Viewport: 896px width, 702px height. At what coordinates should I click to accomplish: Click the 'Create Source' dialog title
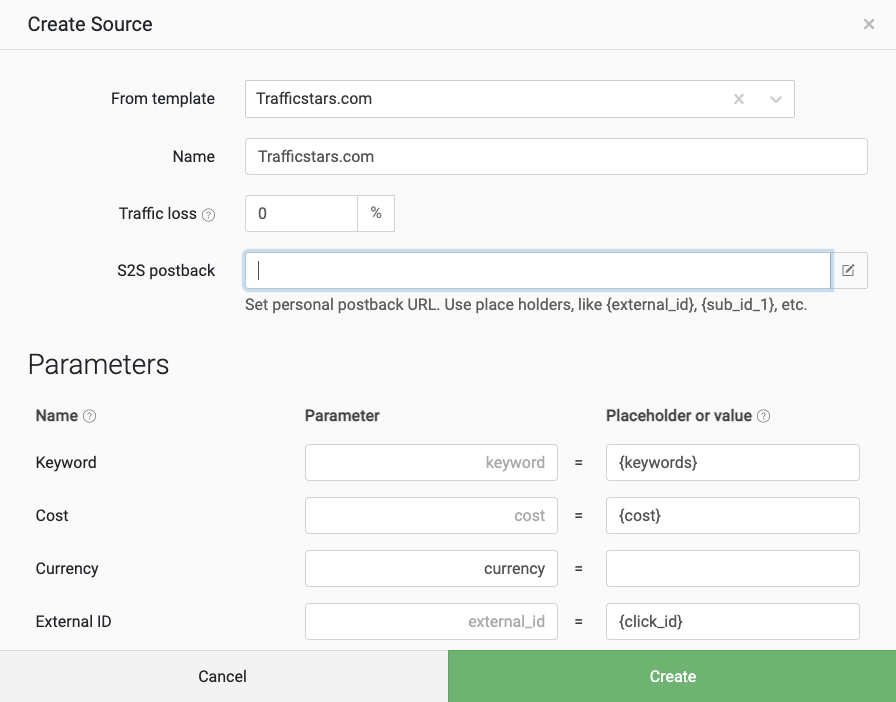pos(90,24)
